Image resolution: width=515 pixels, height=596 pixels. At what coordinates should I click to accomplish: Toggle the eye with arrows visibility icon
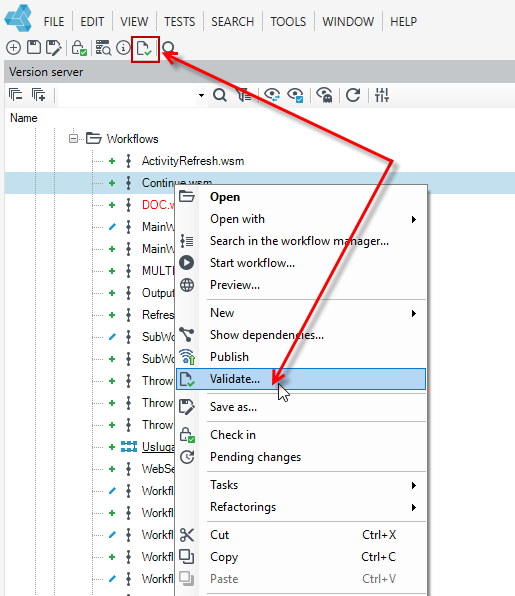[x=272, y=95]
